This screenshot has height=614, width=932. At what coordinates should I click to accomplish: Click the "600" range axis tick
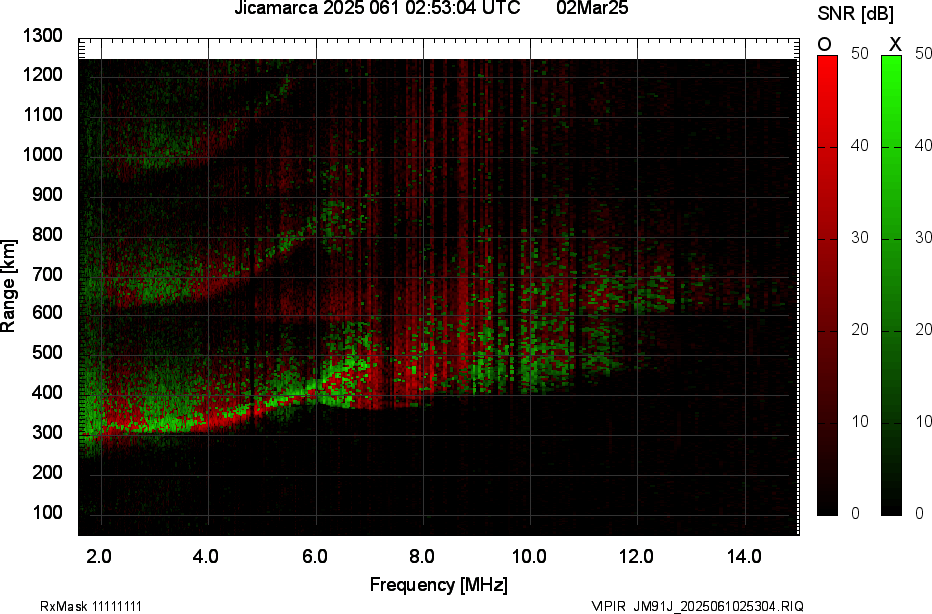pyautogui.click(x=47, y=313)
